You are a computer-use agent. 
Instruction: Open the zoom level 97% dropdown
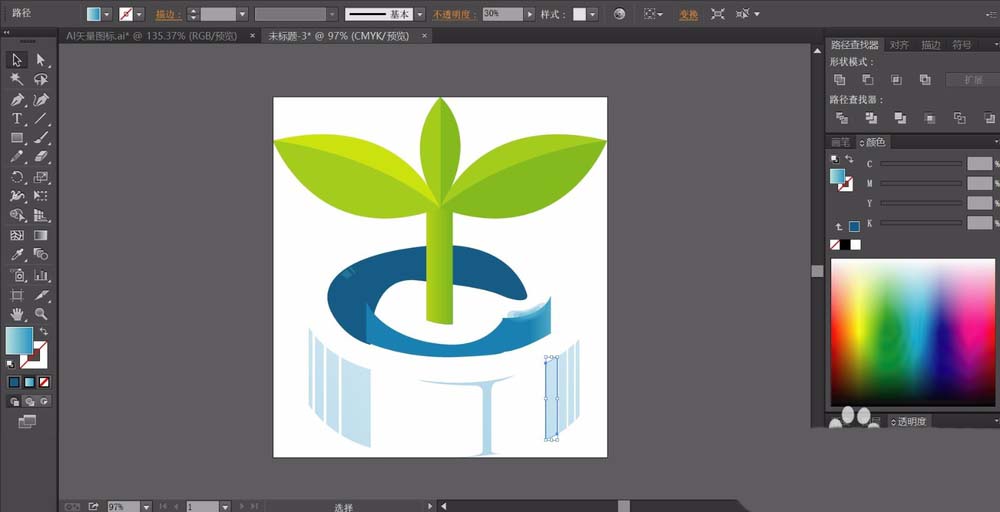click(146, 507)
